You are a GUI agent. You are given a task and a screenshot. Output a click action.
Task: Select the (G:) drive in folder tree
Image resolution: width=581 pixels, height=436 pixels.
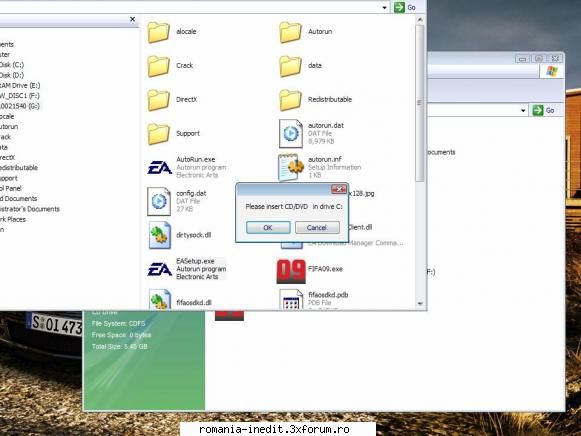click(20, 106)
